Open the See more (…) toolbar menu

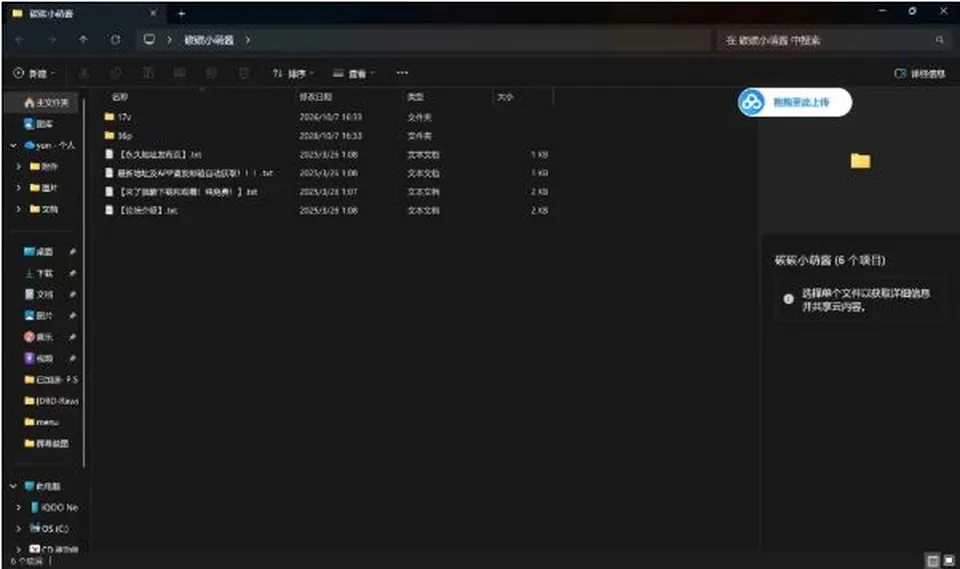(402, 73)
